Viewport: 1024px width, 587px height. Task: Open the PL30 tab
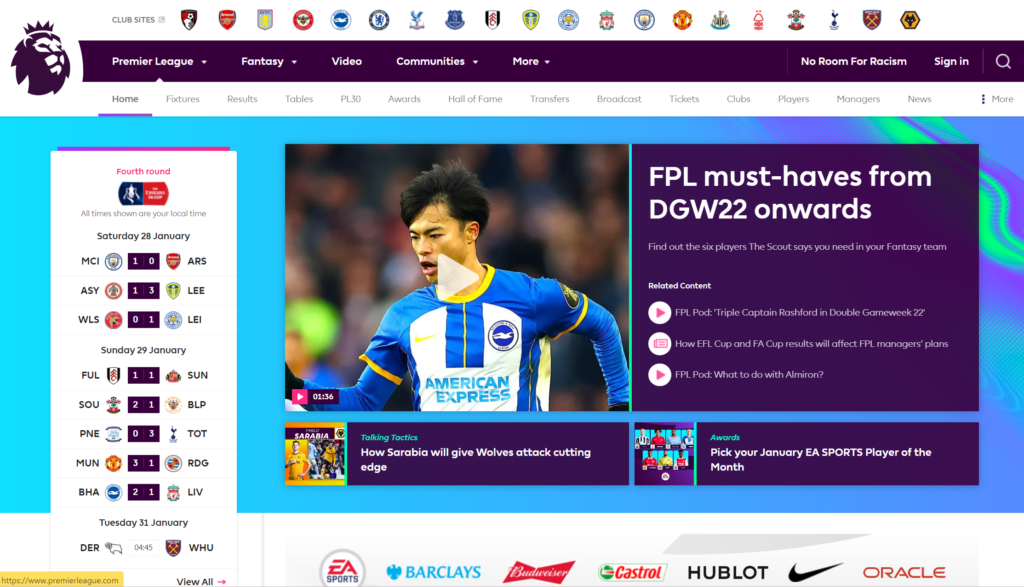point(350,99)
